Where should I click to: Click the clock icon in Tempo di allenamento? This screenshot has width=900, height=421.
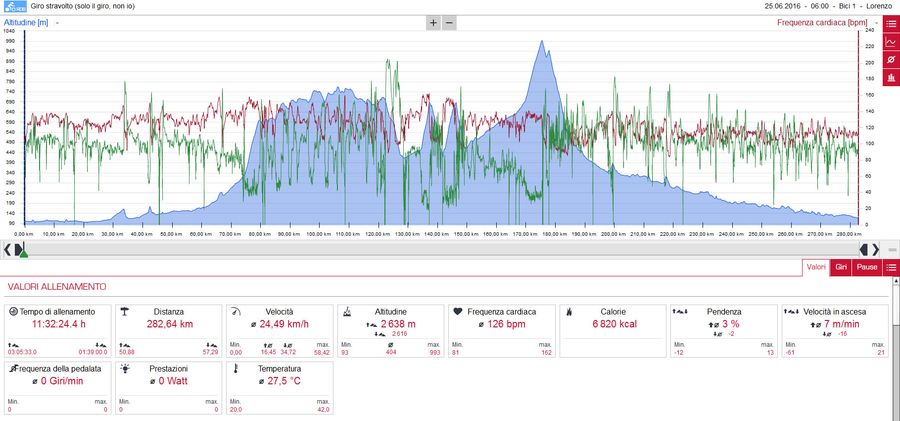(x=14, y=311)
